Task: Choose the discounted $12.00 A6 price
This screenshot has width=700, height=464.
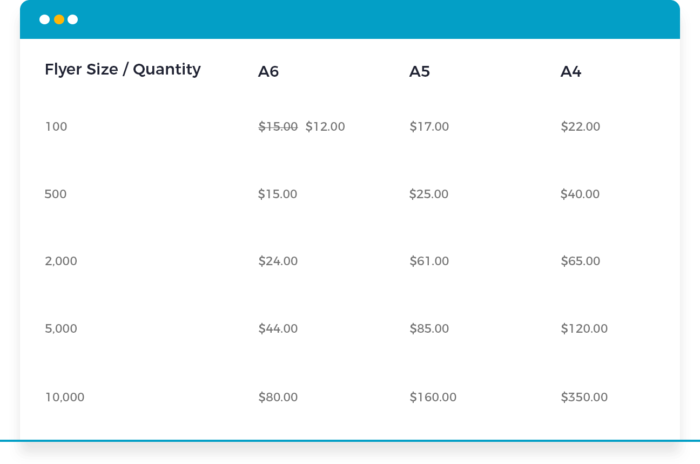Action: tap(325, 127)
